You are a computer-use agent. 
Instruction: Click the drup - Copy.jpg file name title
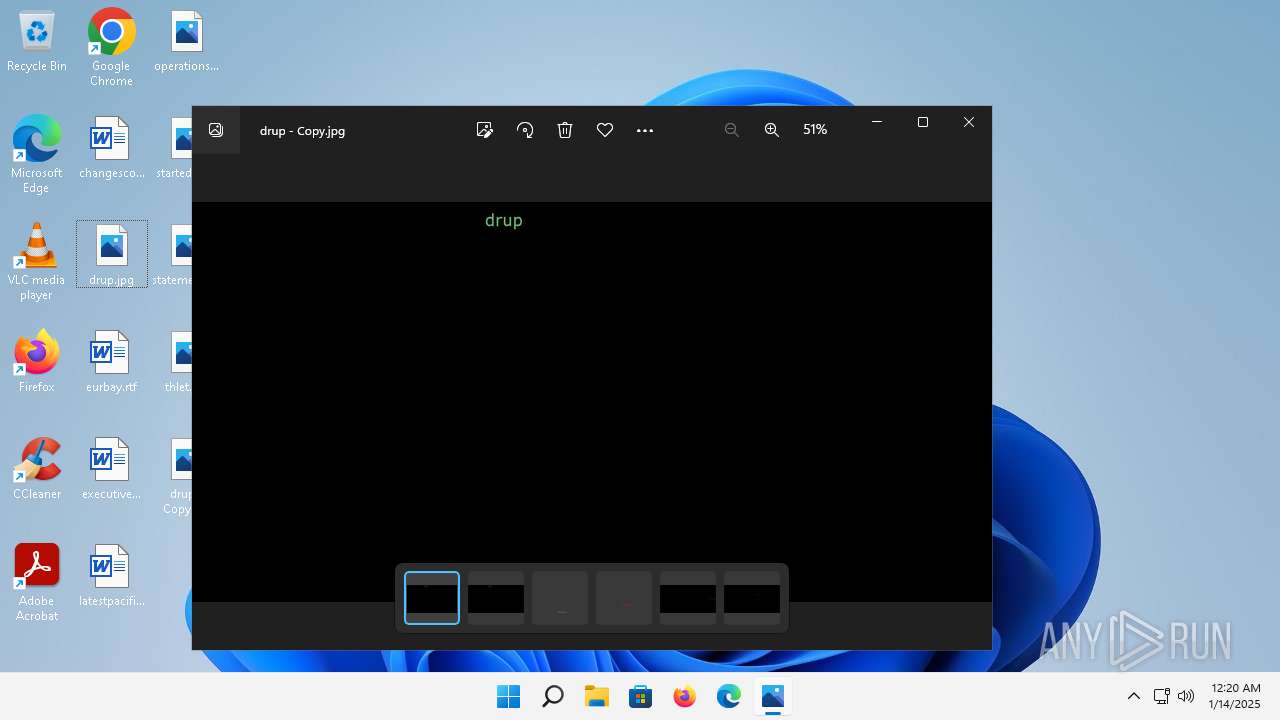pos(302,131)
